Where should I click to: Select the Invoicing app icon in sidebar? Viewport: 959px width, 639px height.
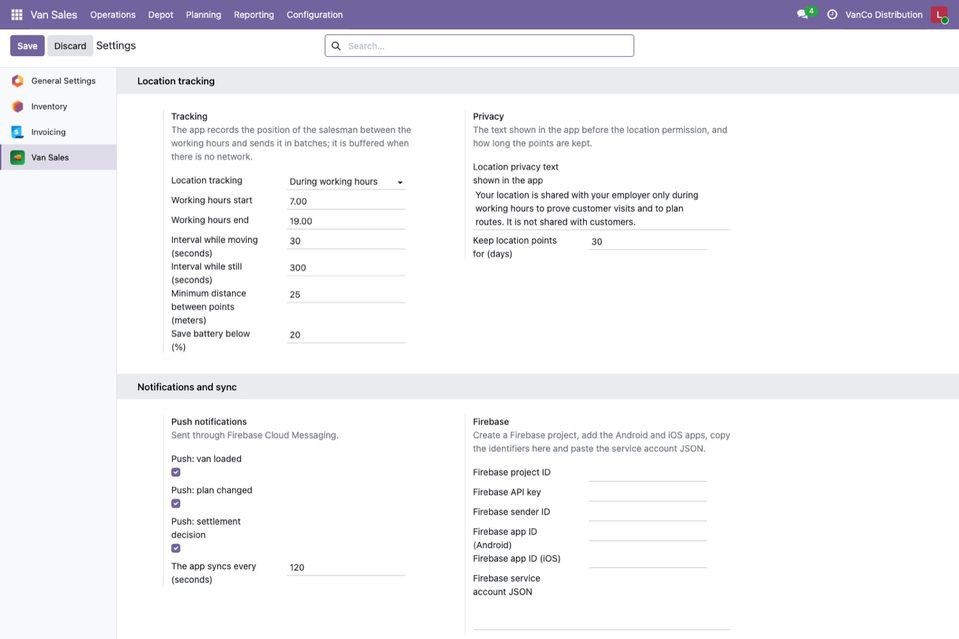click(x=18, y=132)
